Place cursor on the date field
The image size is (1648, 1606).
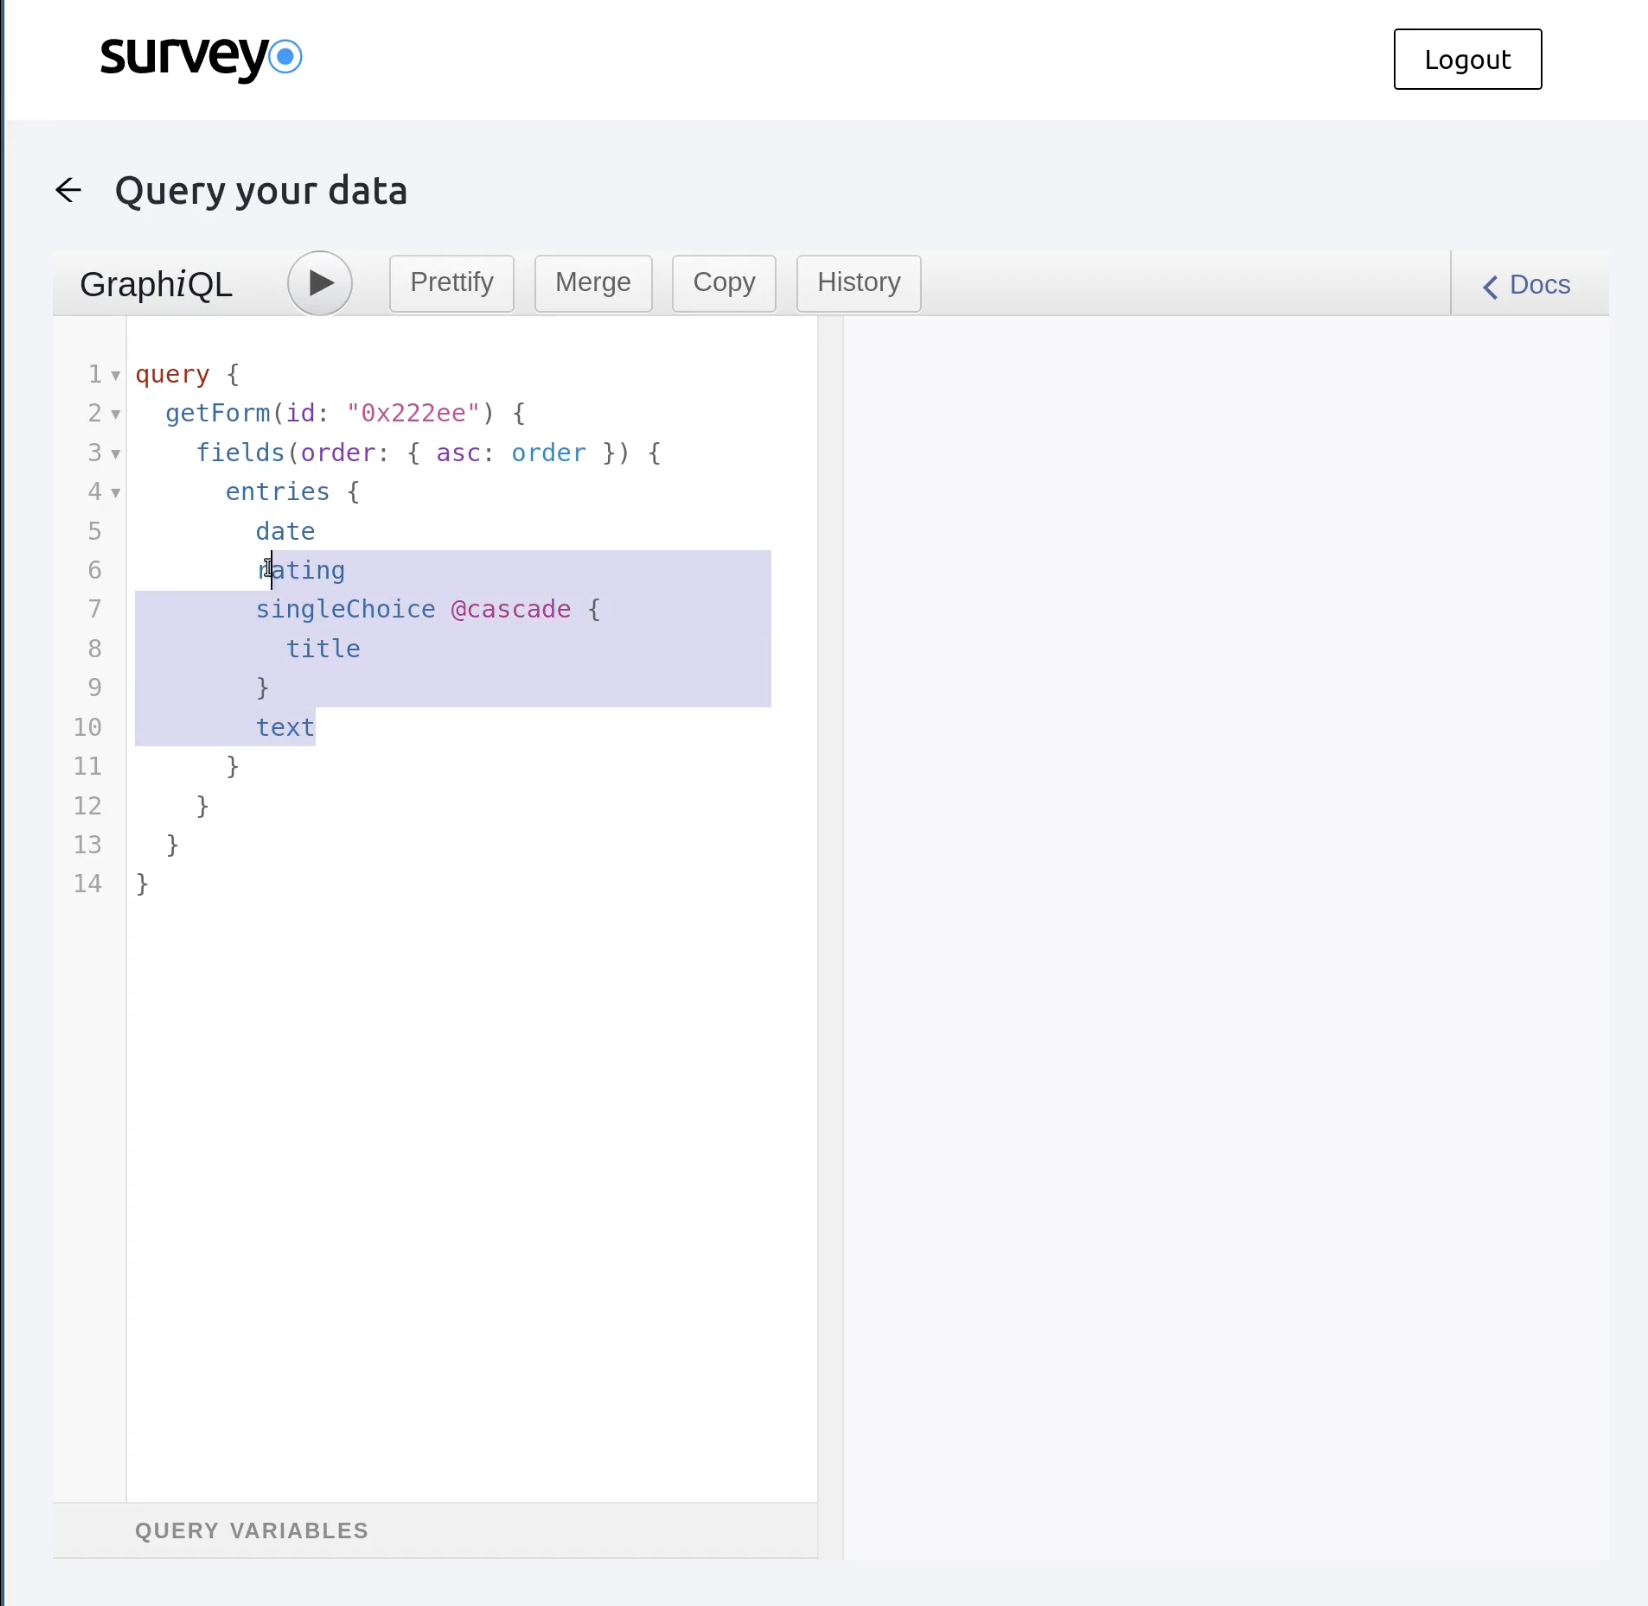click(285, 531)
